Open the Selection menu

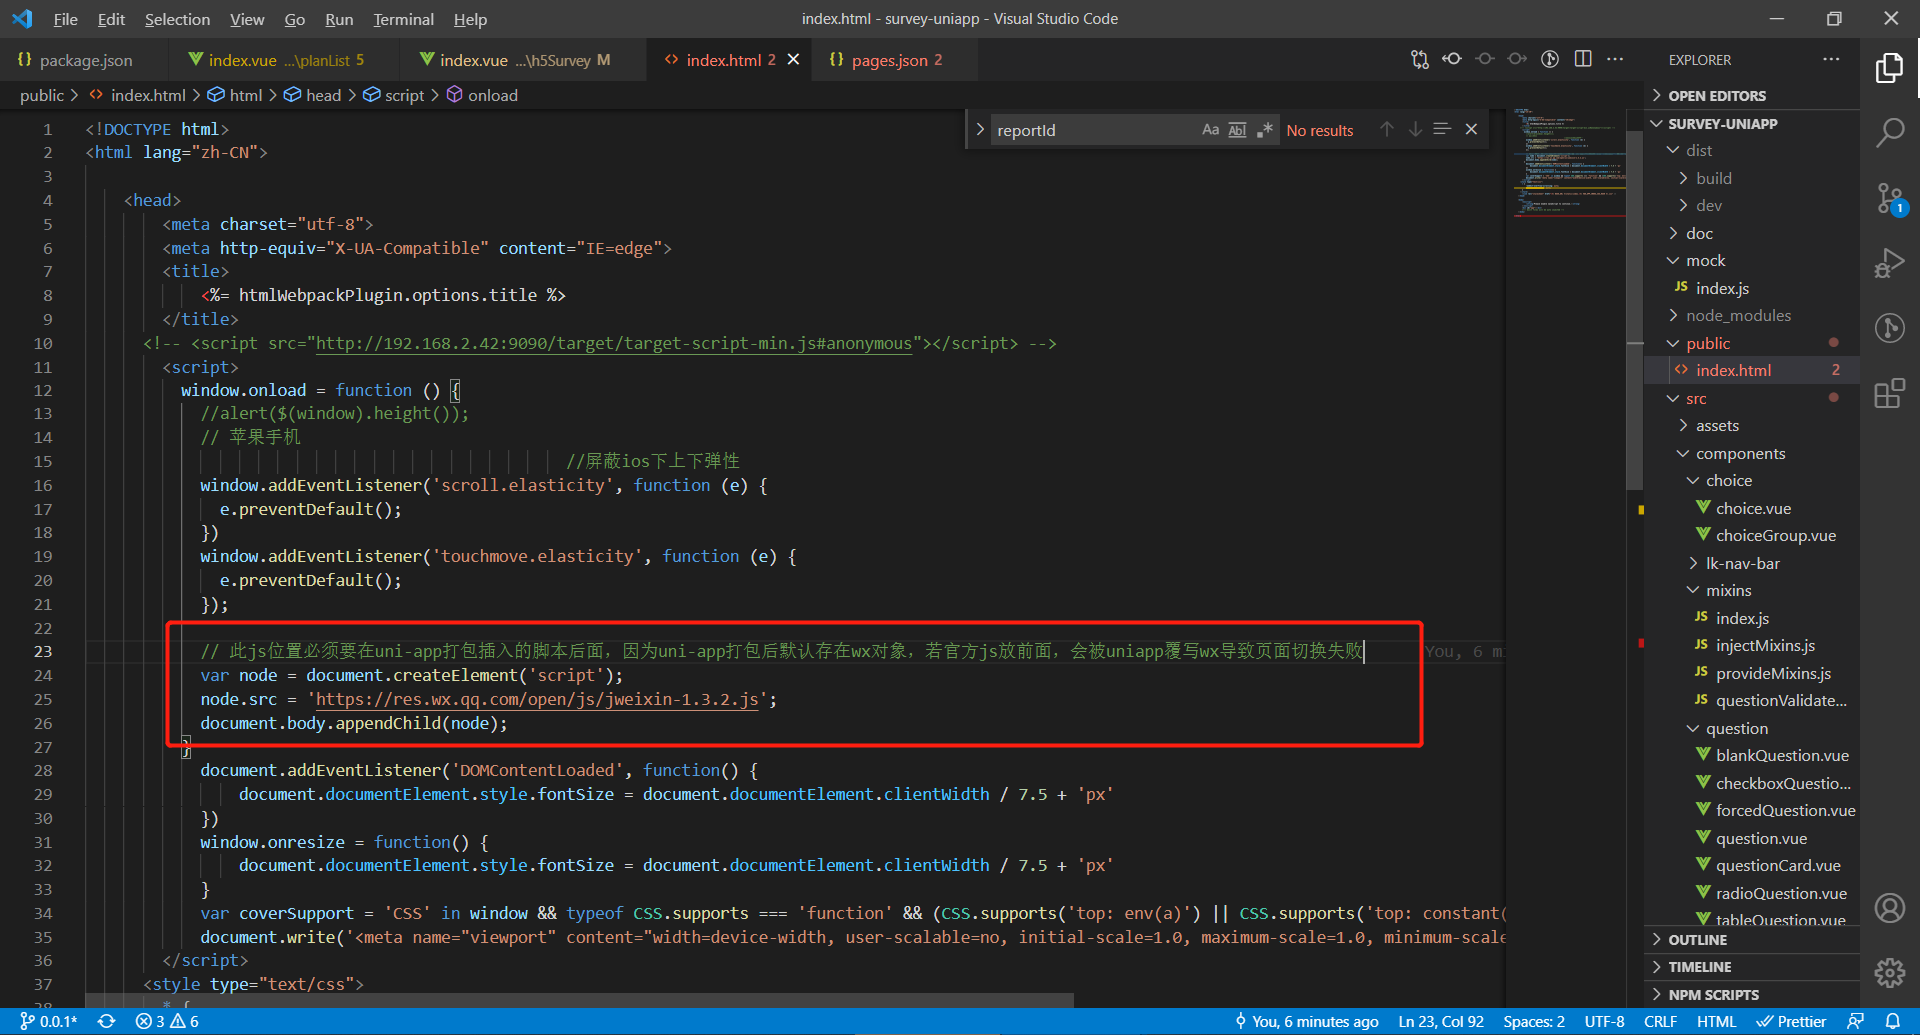(177, 19)
